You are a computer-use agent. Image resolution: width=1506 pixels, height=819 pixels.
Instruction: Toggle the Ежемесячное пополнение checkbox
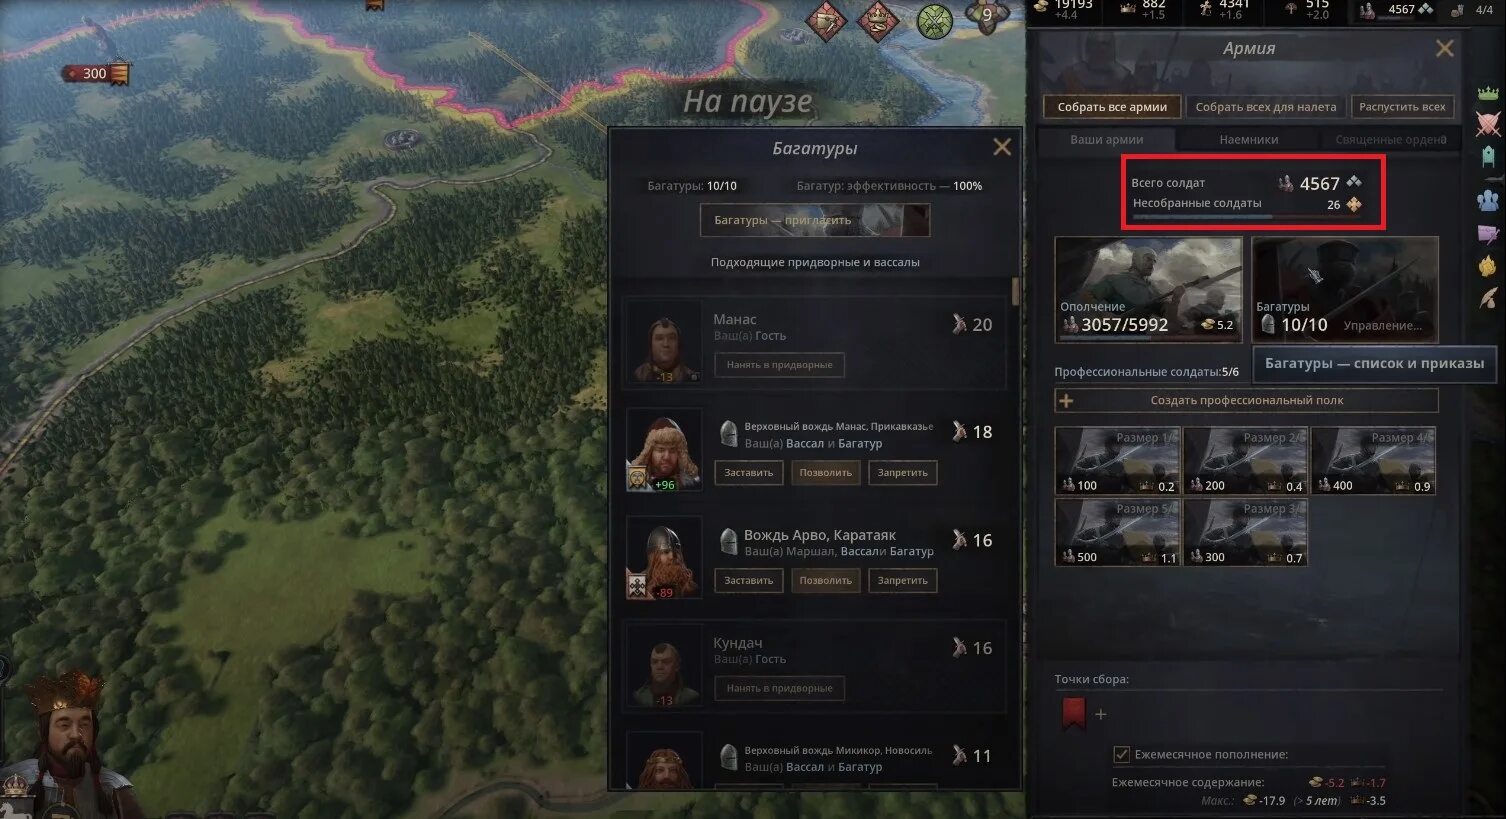coord(1122,754)
